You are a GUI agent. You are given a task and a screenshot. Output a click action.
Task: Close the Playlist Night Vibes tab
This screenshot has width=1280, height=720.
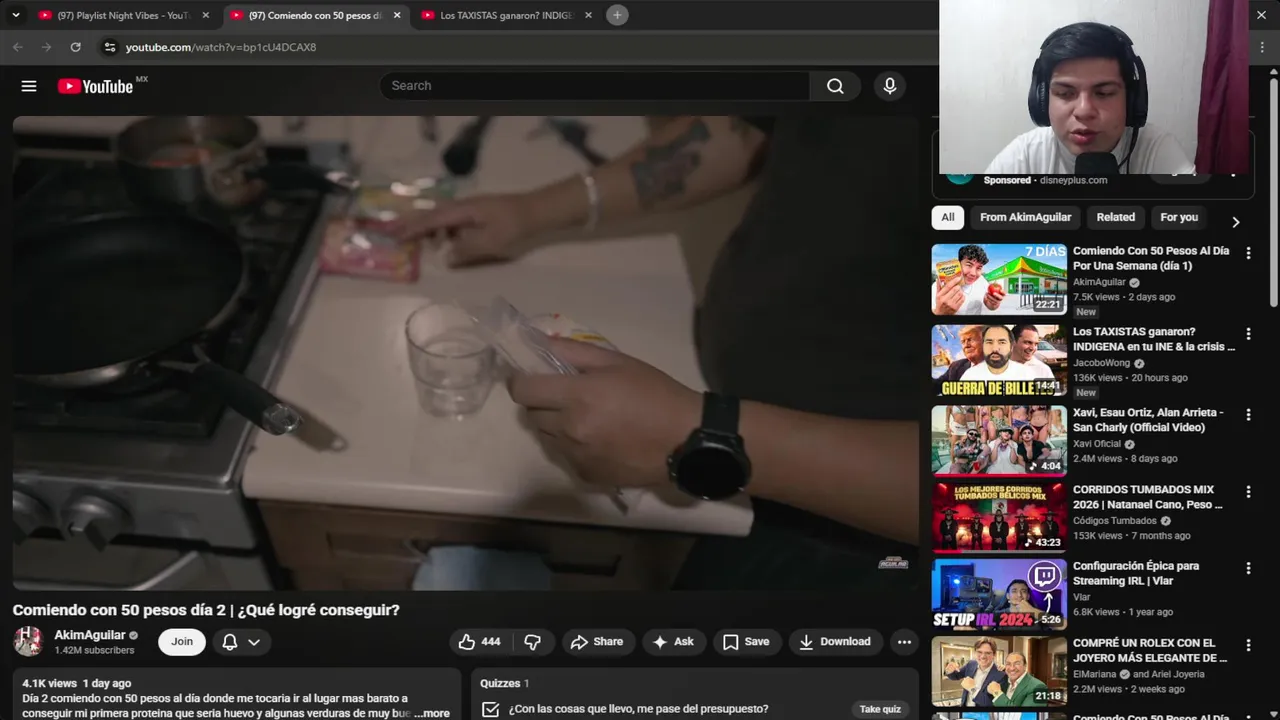(x=206, y=15)
